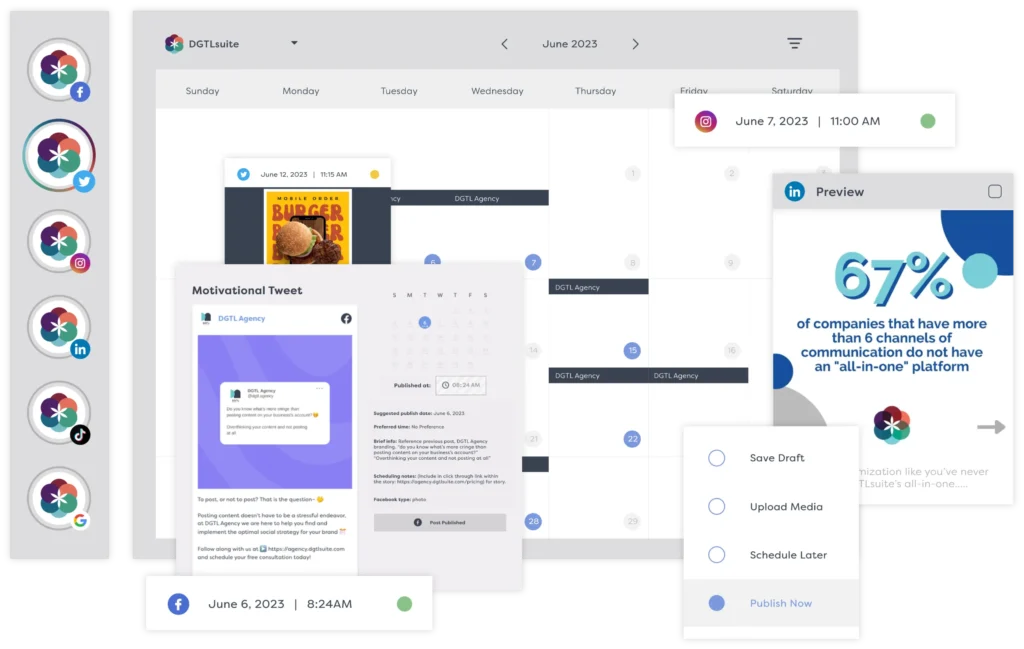The width and height of the screenshot is (1024, 649).
Task: Click the Tuesday column header
Action: [399, 91]
